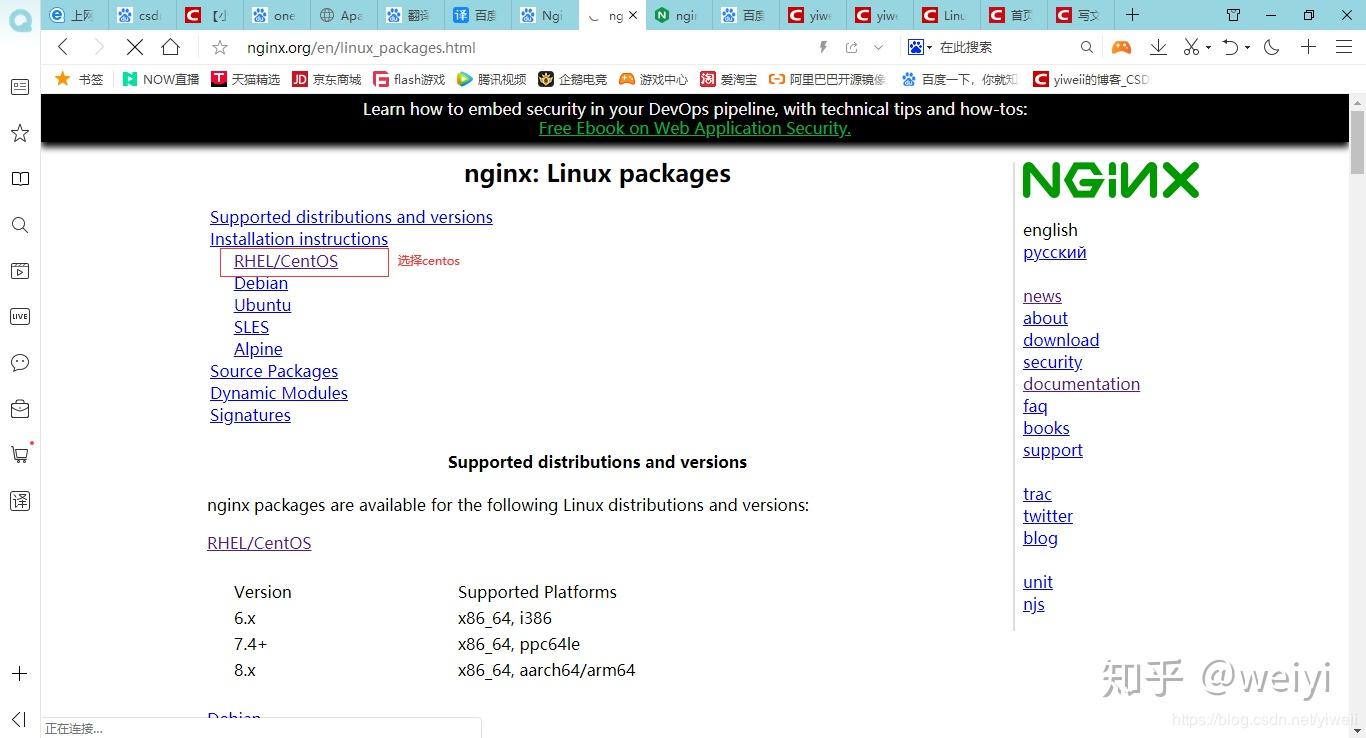The image size is (1366, 738).
Task: Bookmark this page with the star icon in address bar
Action: tap(220, 47)
